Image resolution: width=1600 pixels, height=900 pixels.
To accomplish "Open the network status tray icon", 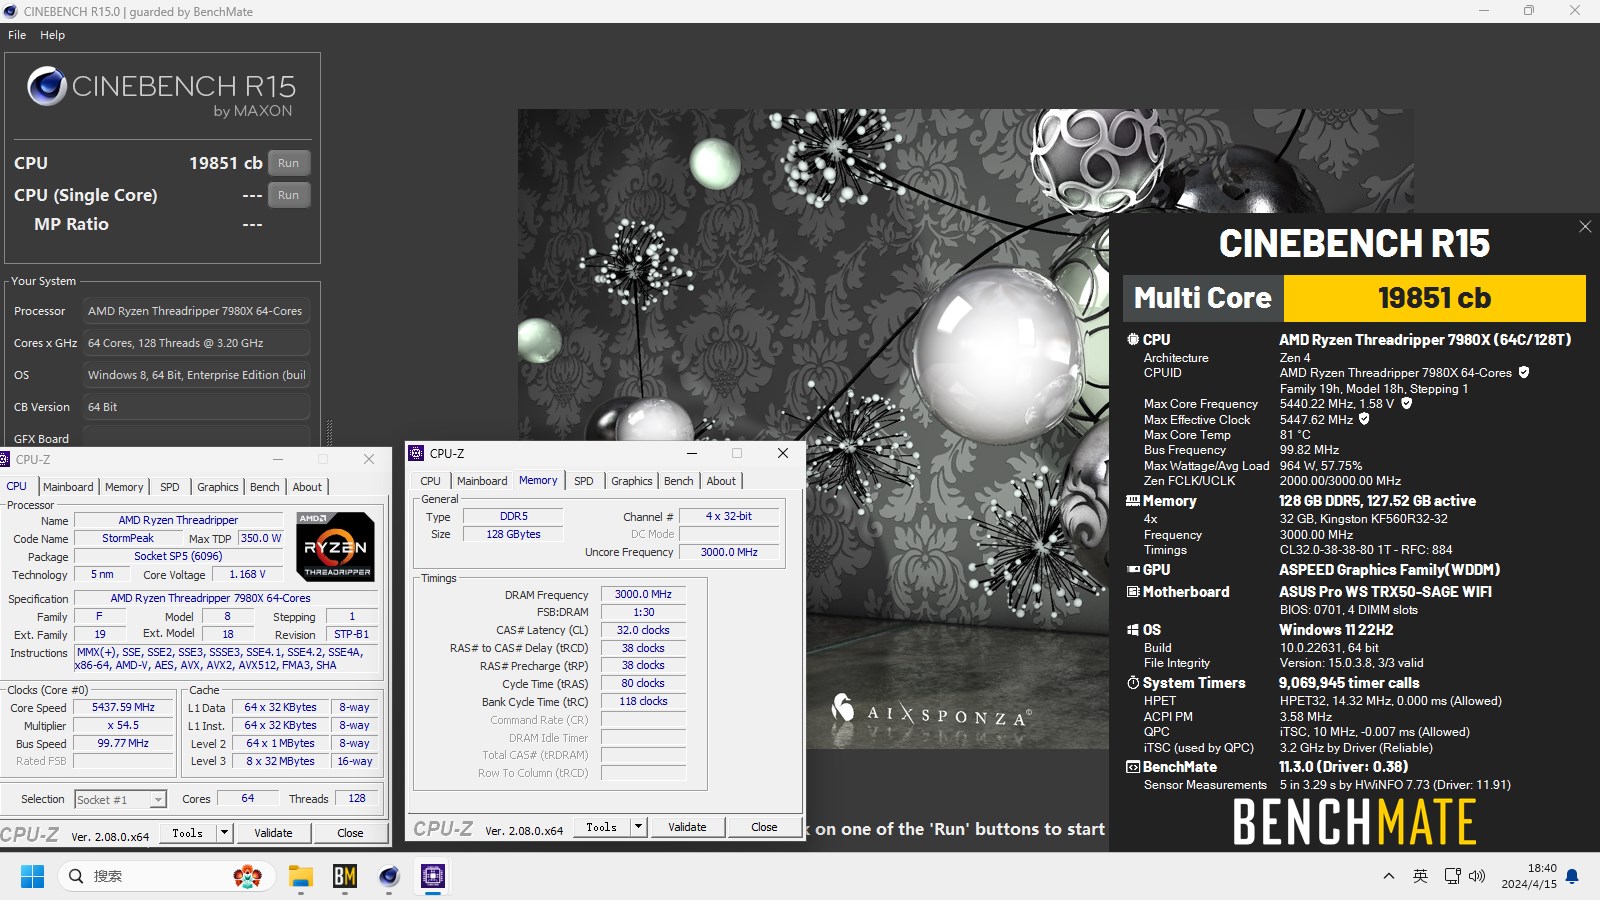I will (1453, 877).
